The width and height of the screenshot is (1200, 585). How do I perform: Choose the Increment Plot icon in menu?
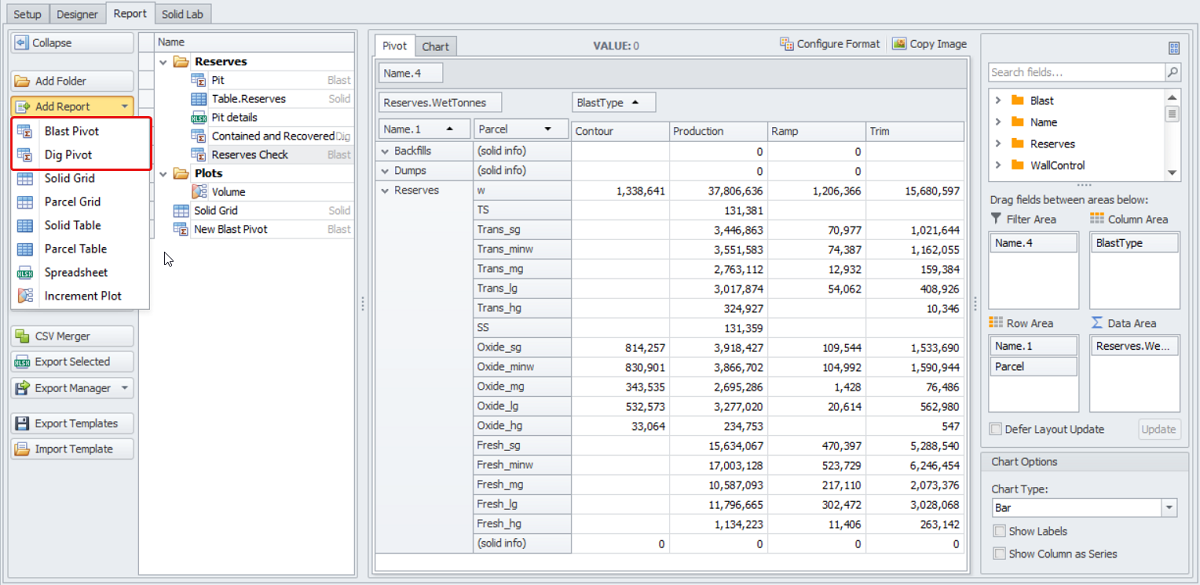point(26,296)
